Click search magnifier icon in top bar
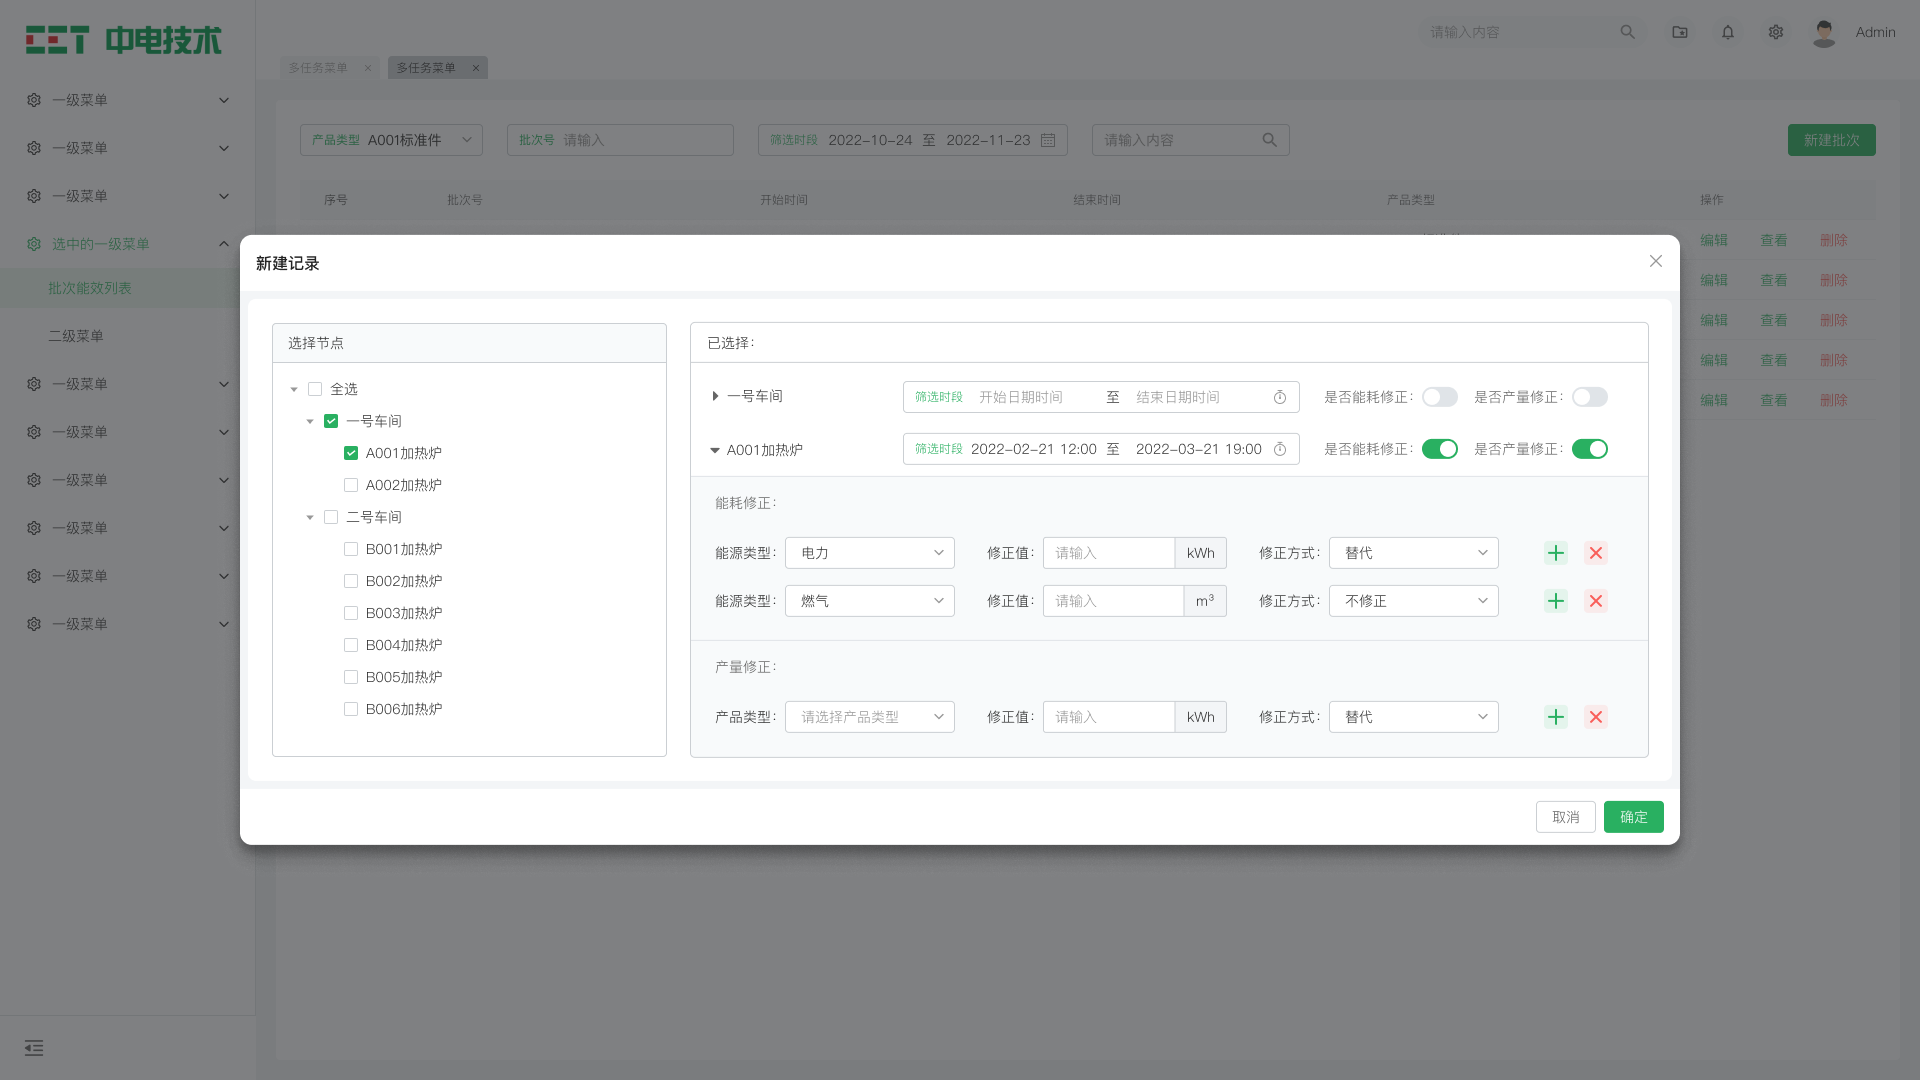This screenshot has height=1080, width=1920. coord(1628,32)
